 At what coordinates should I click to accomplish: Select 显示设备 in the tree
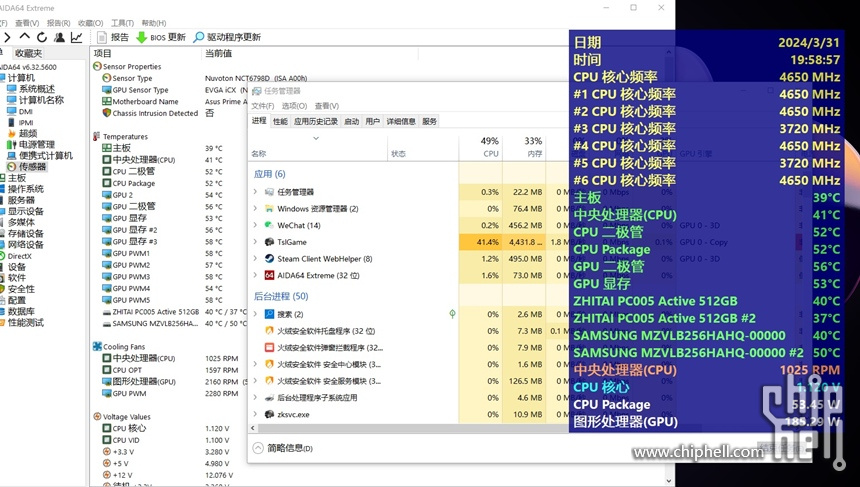tap(25, 211)
